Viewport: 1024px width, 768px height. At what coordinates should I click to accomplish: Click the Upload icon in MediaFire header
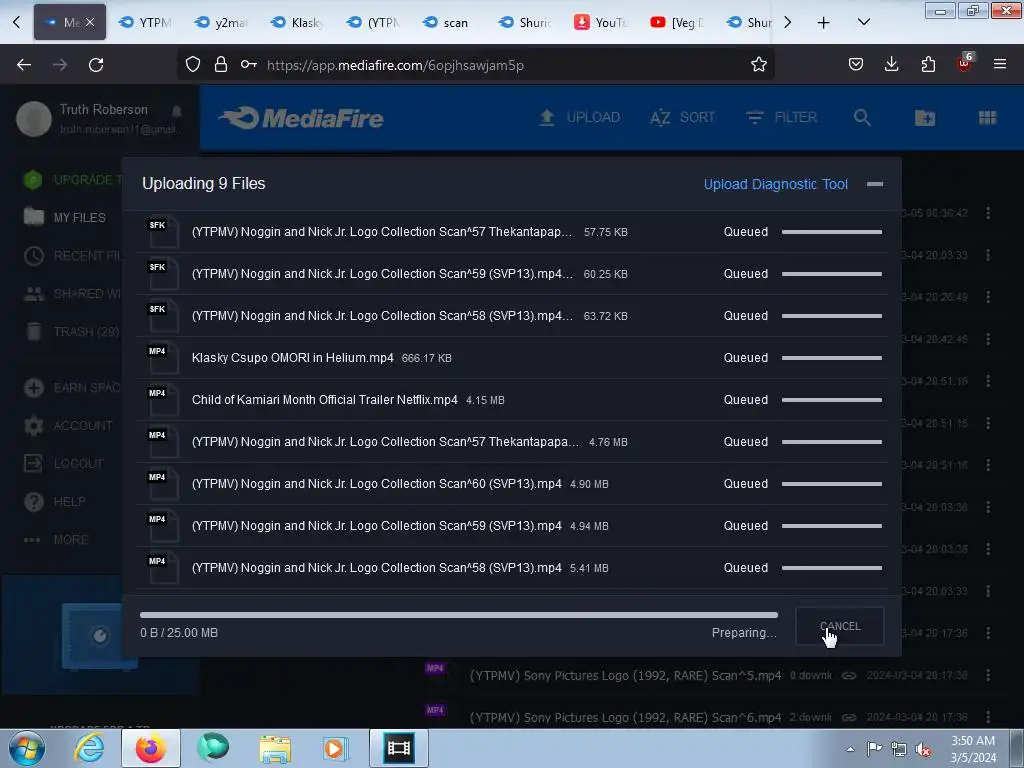point(547,118)
